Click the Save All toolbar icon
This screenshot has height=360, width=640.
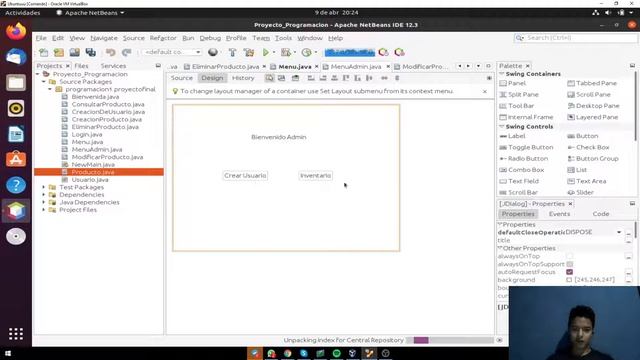pyautogui.click(x=90, y=52)
